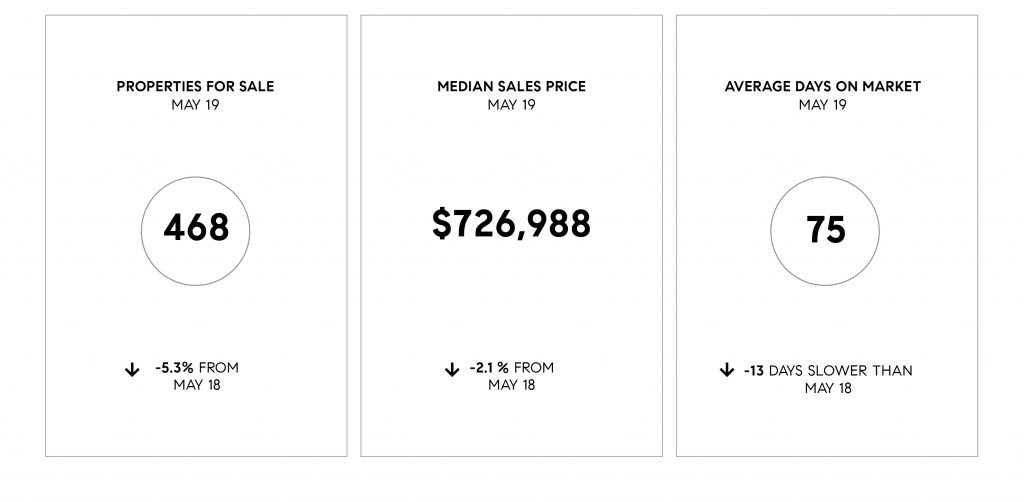Image resolution: width=1024 pixels, height=502 pixels.
Task: Select the circle showing 75 days
Action: click(x=825, y=231)
